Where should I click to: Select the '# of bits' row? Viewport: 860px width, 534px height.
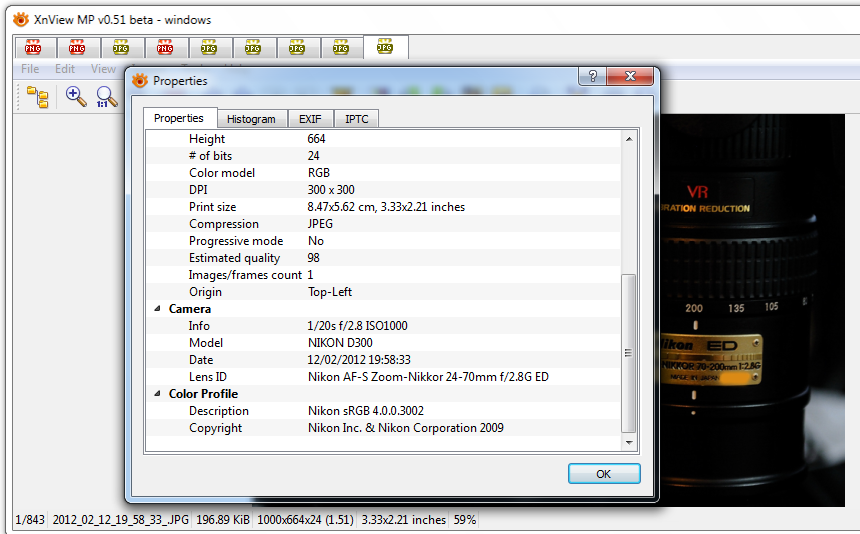383,156
